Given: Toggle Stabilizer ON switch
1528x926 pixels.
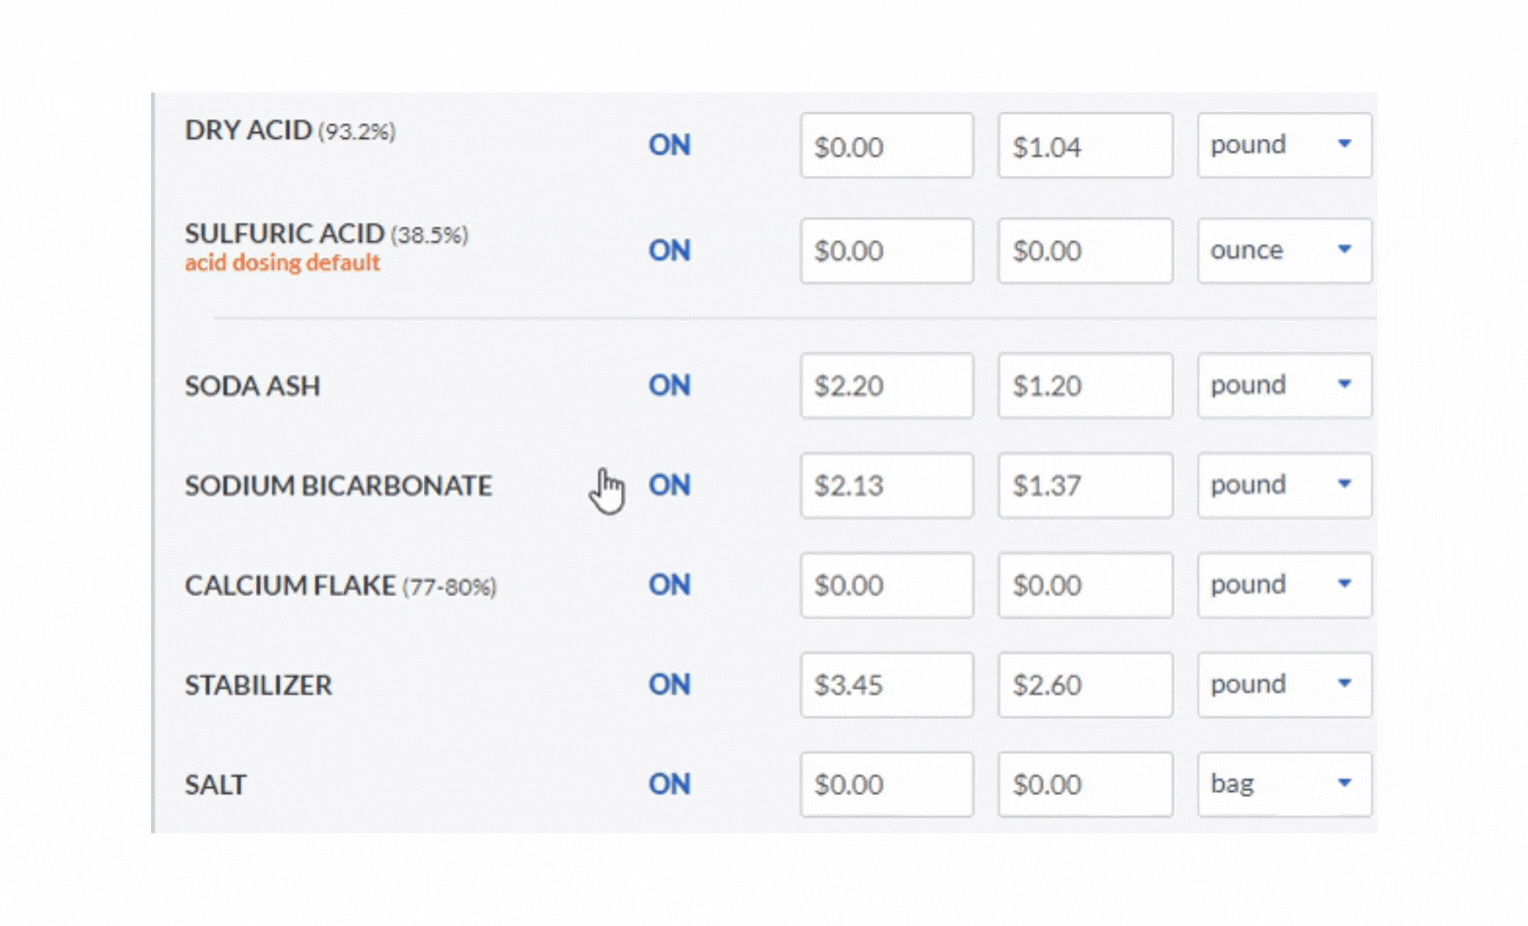Looking at the screenshot, I should pyautogui.click(x=669, y=685).
